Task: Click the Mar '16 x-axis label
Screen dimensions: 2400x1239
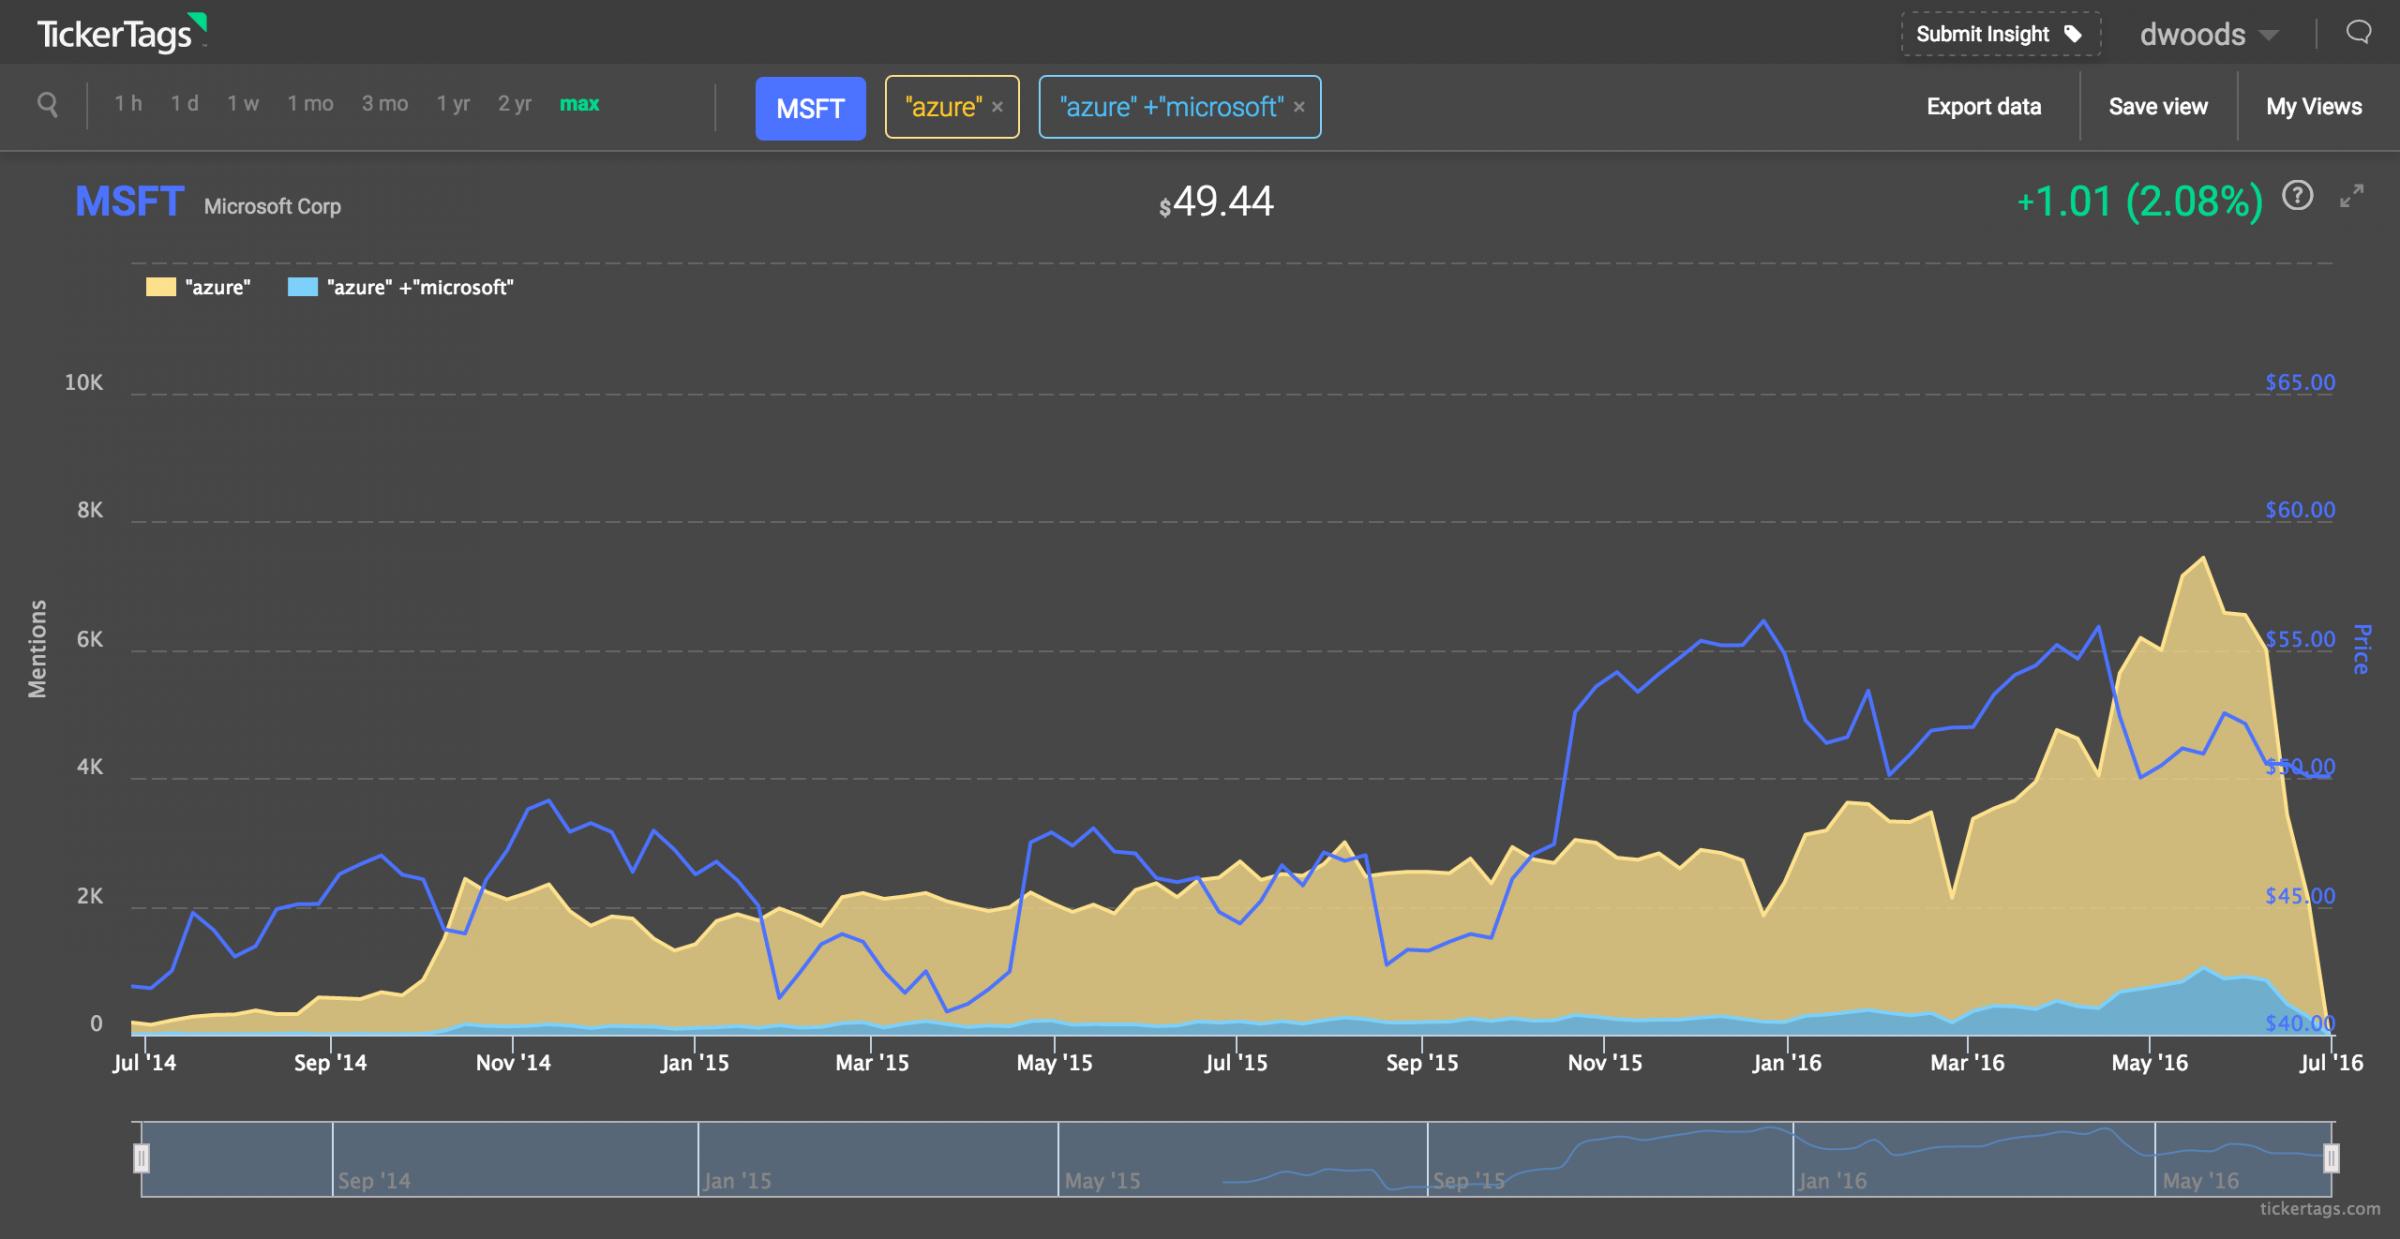Action: pos(1967,1063)
